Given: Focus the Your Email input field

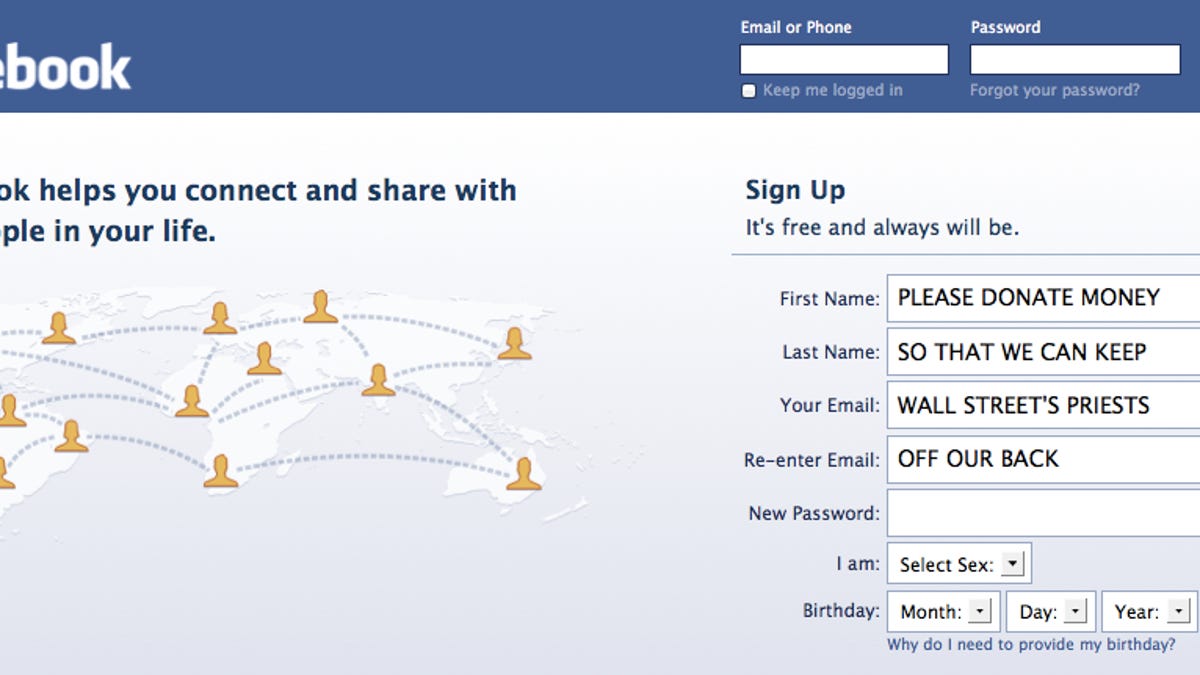Looking at the screenshot, I should (1043, 405).
